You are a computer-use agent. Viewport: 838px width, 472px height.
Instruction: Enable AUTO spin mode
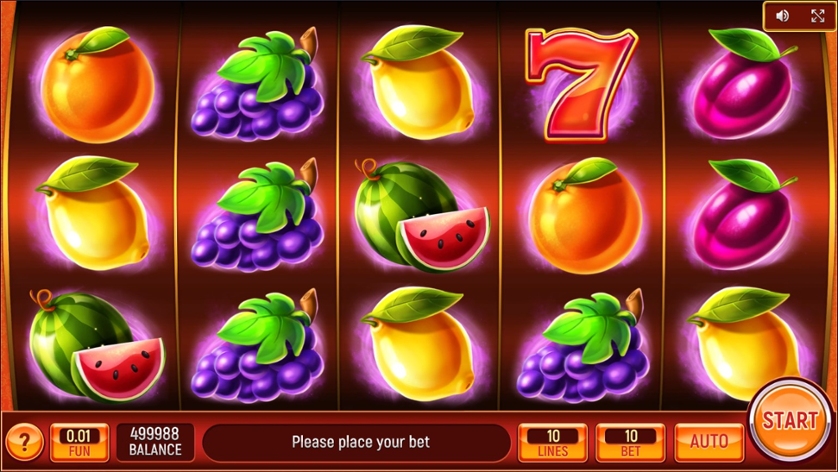(x=709, y=442)
